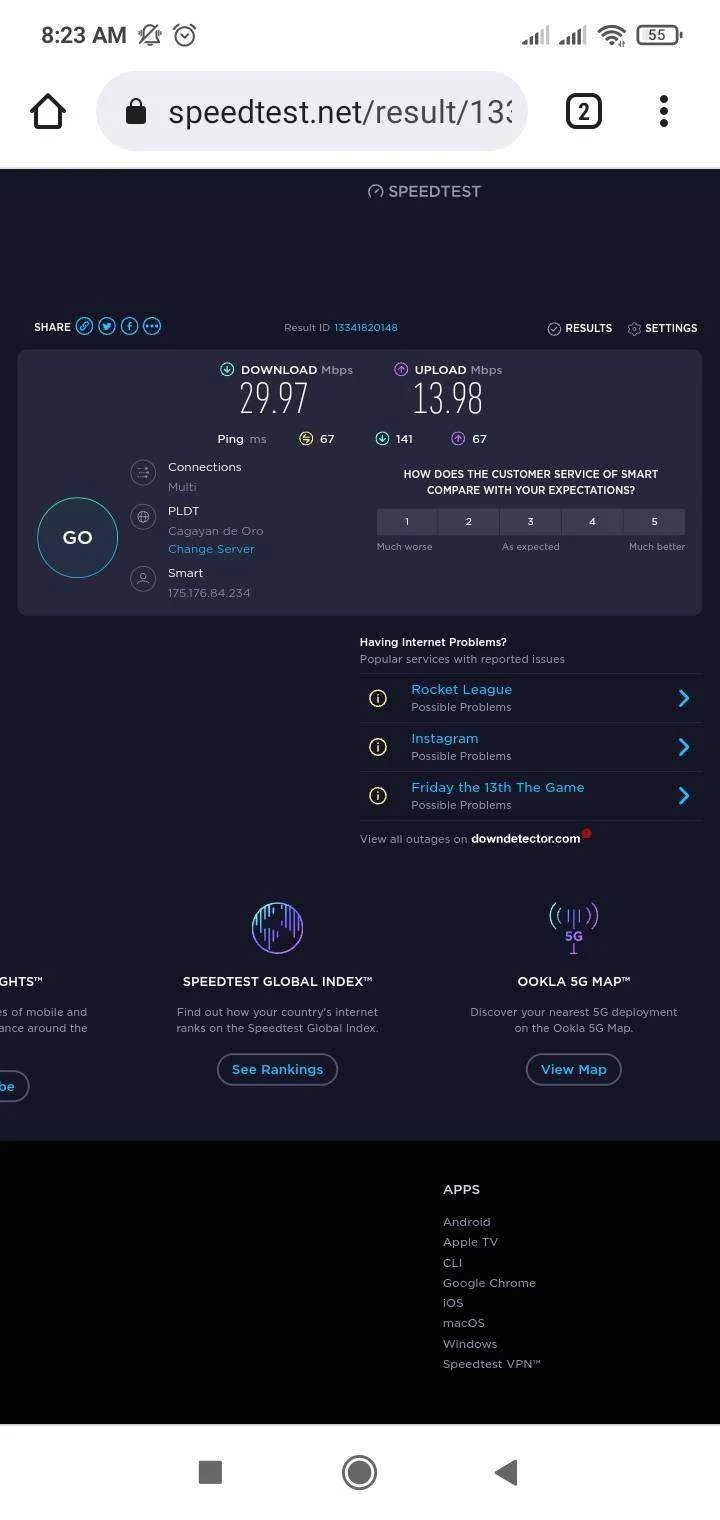Share result on Twitter icon
Image resolution: width=720 pixels, height=1520 pixels.
tap(107, 326)
